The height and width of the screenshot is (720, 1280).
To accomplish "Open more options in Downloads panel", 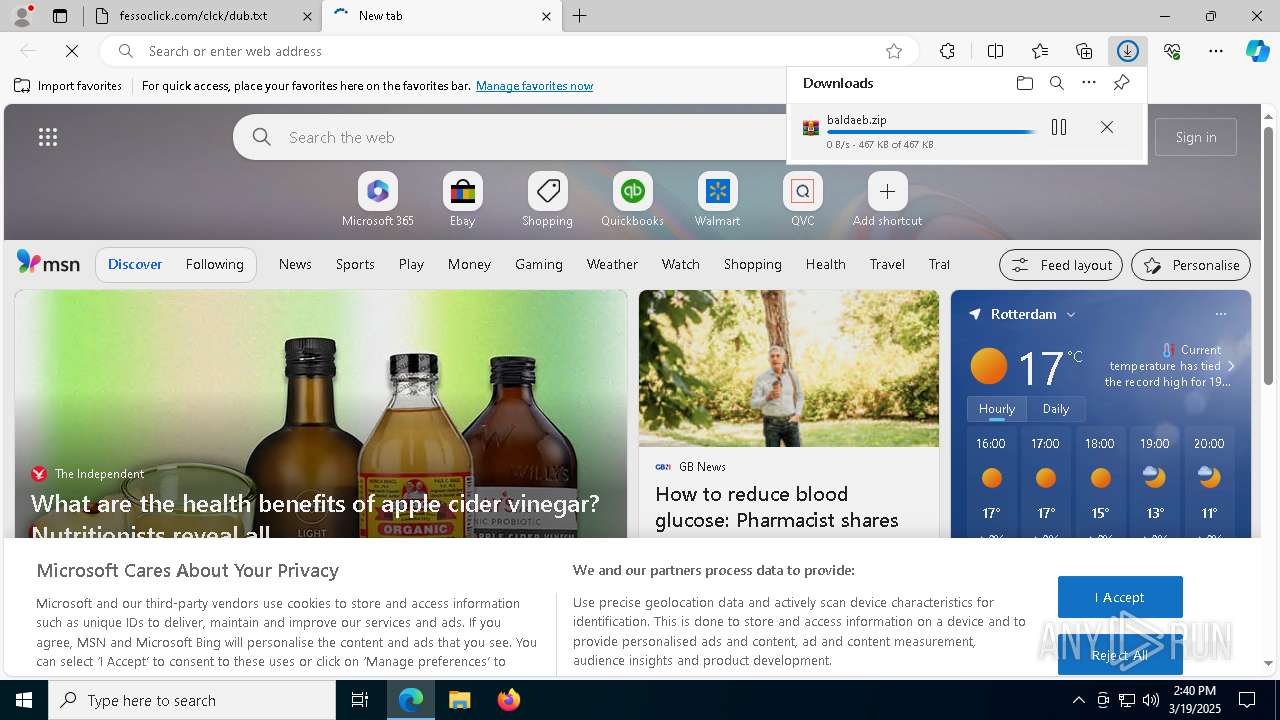I will click(x=1089, y=83).
